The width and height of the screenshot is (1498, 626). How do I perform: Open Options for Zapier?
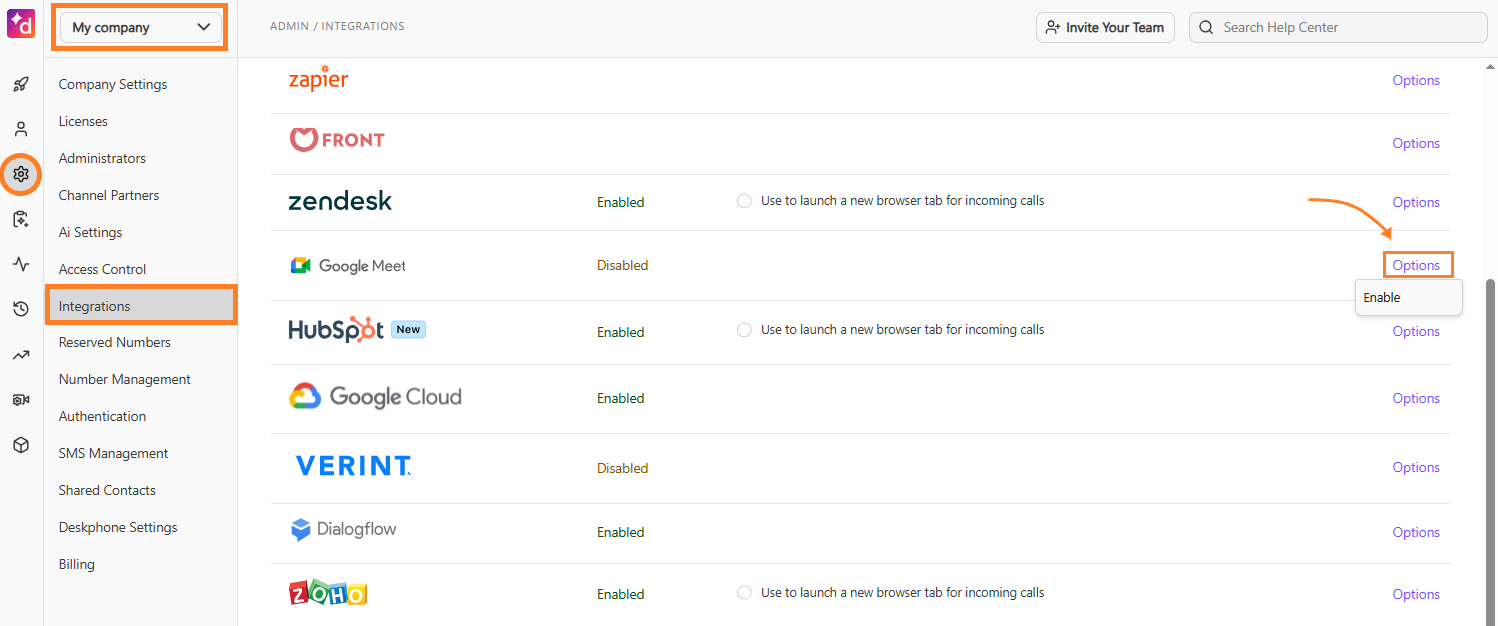[1416, 80]
